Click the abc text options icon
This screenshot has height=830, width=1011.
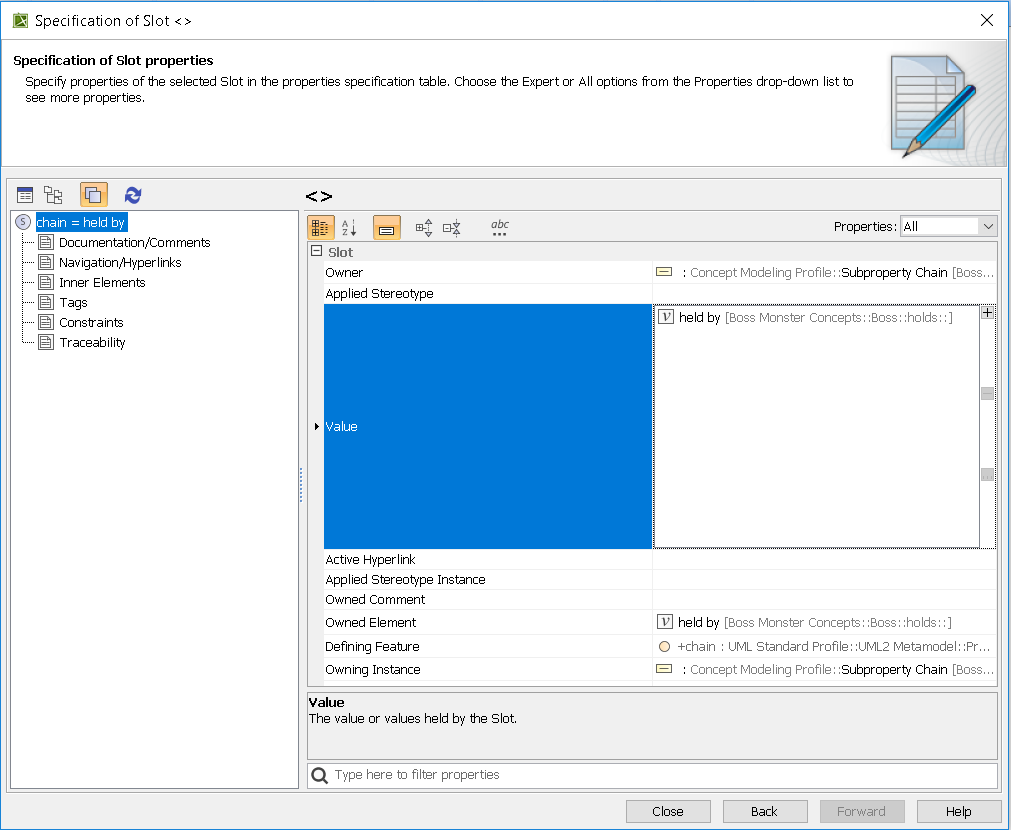(500, 227)
